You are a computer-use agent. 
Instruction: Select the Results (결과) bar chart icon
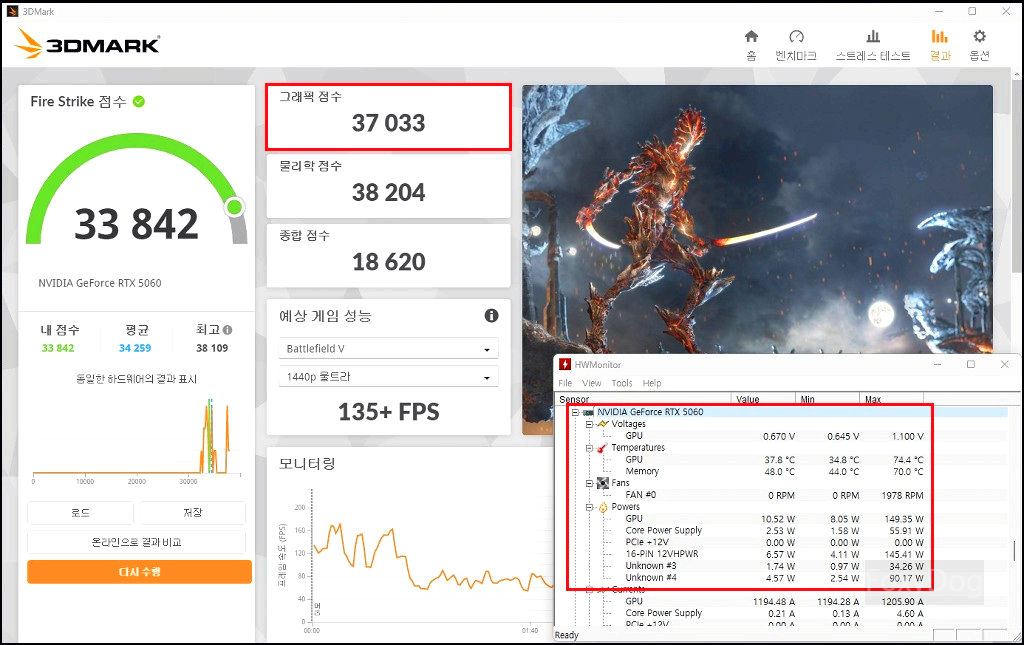[x=940, y=37]
